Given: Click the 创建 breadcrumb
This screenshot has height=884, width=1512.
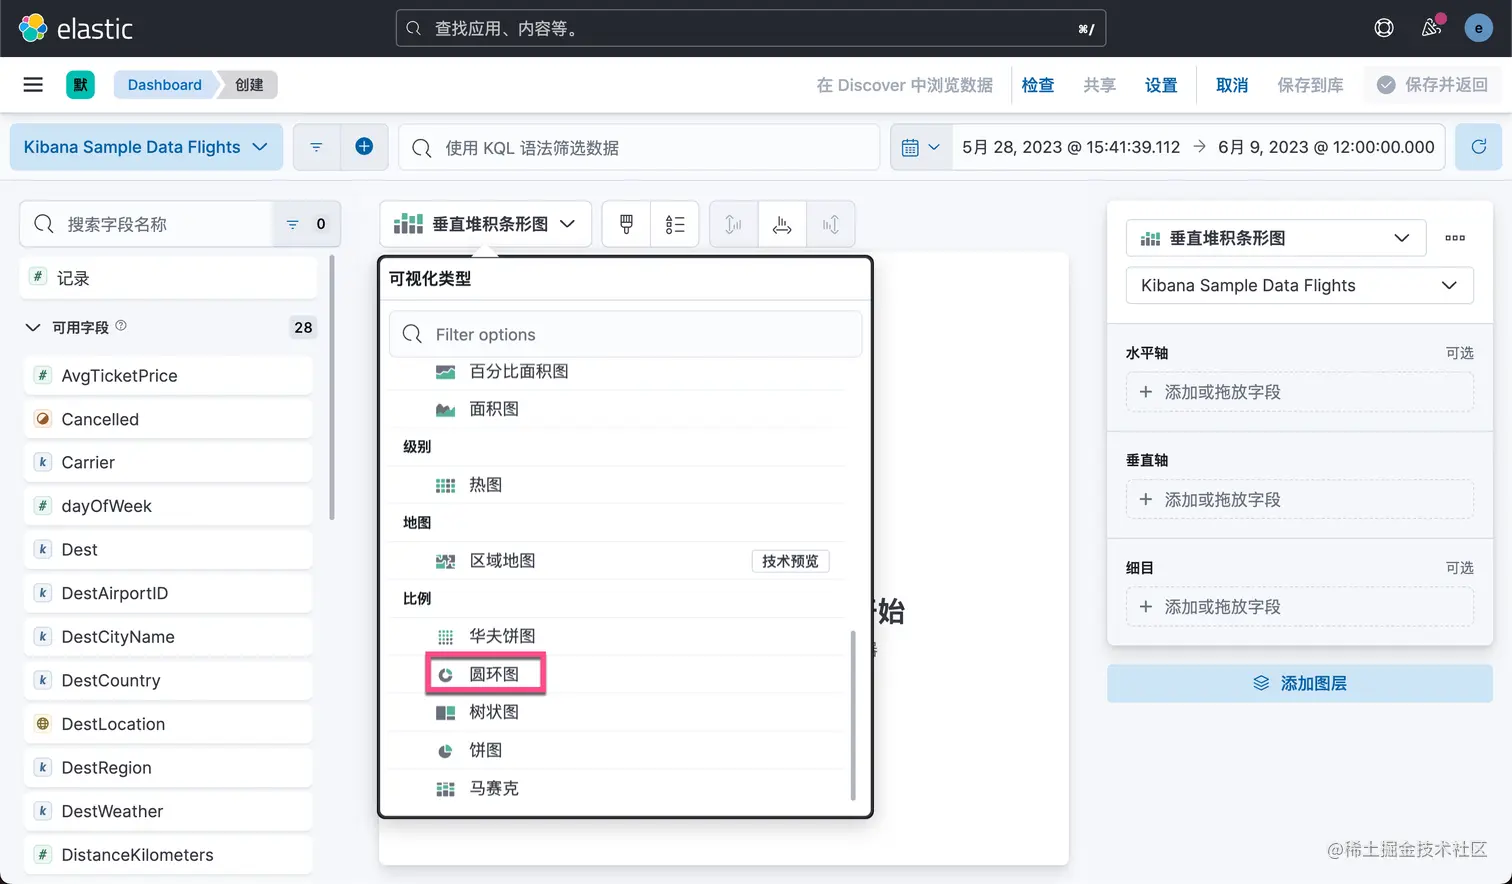Looking at the screenshot, I should pos(249,85).
